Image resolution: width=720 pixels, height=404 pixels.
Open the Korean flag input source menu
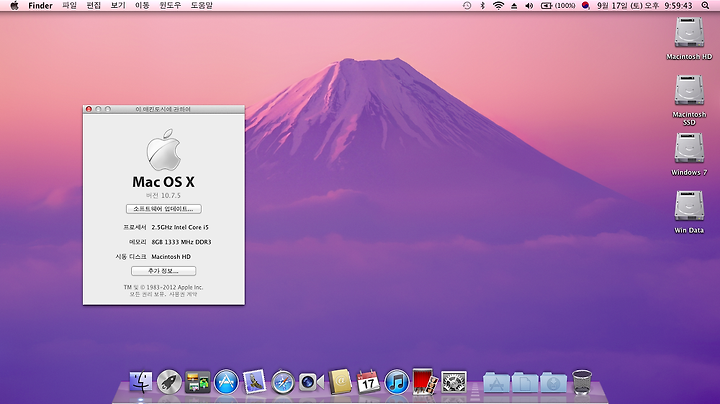(585, 6)
